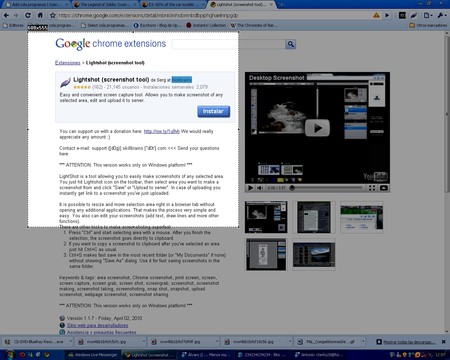This screenshot has height=360, width=450.
Task: Switch to The Legend of Zelda tab
Action: (103, 5)
